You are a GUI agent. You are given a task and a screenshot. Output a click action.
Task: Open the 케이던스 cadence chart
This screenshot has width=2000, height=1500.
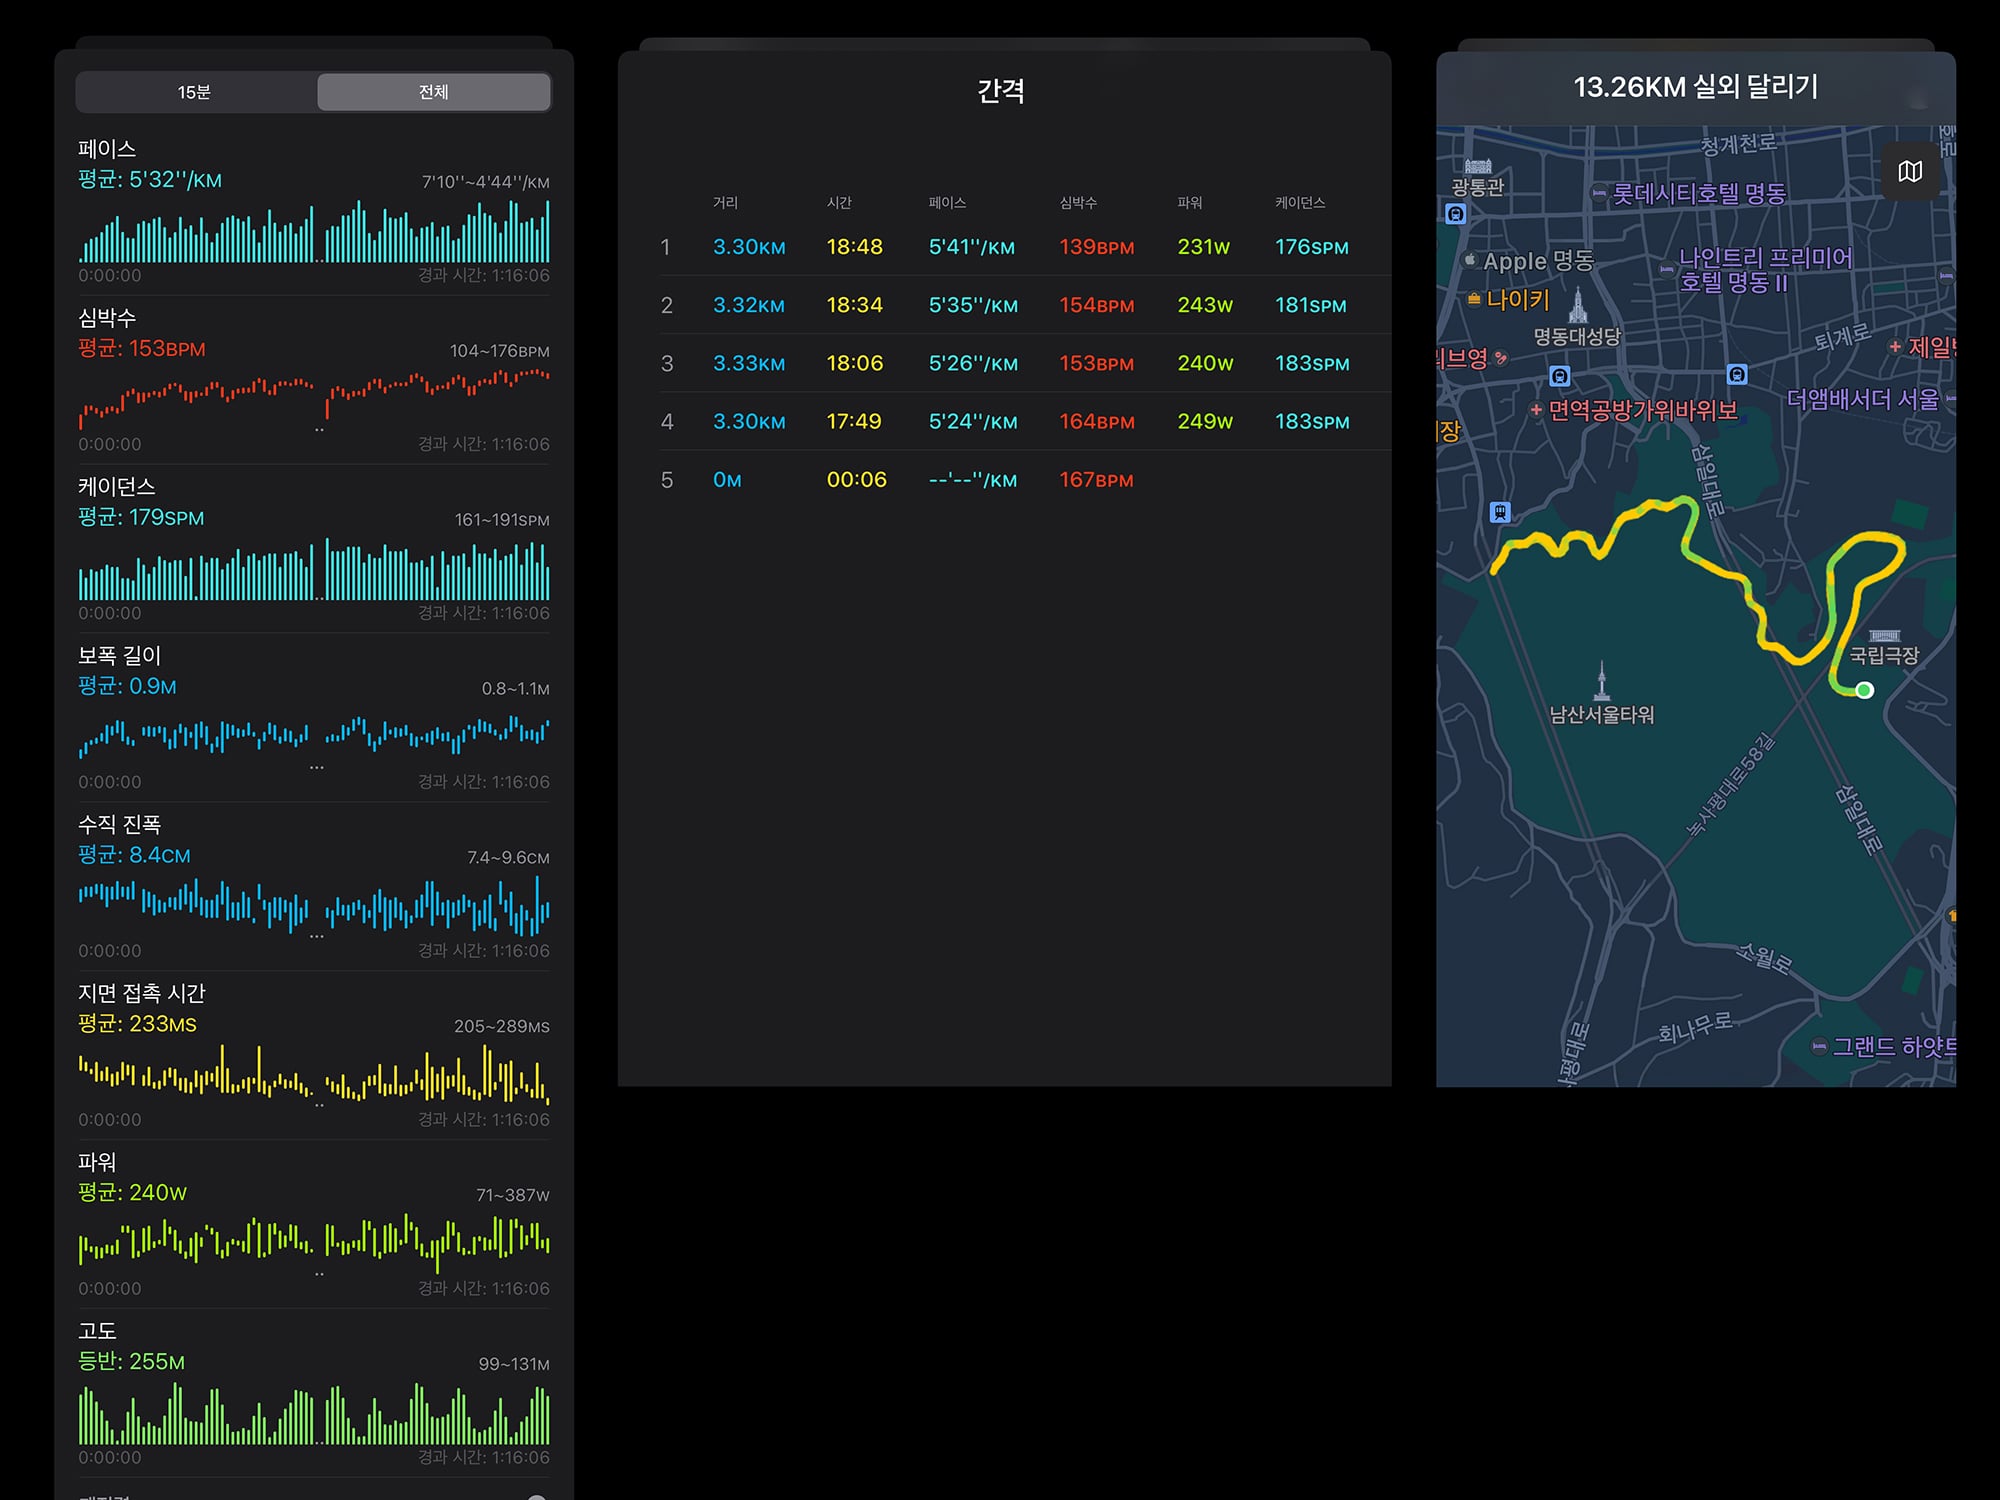pyautogui.click(x=314, y=570)
